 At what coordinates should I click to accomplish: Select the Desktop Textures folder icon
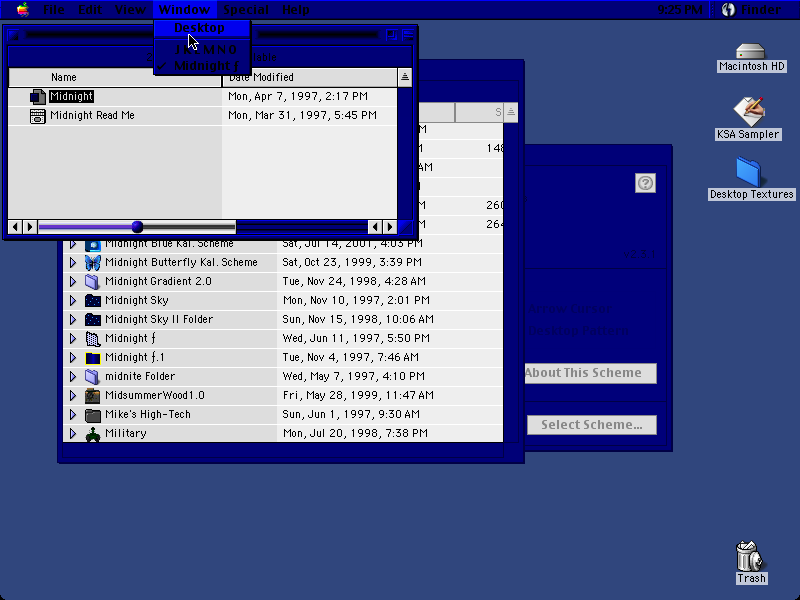click(x=748, y=171)
